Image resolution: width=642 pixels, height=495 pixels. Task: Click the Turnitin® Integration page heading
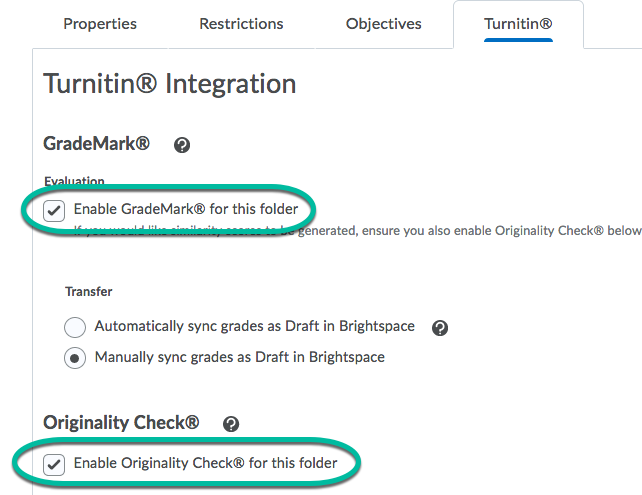(170, 84)
